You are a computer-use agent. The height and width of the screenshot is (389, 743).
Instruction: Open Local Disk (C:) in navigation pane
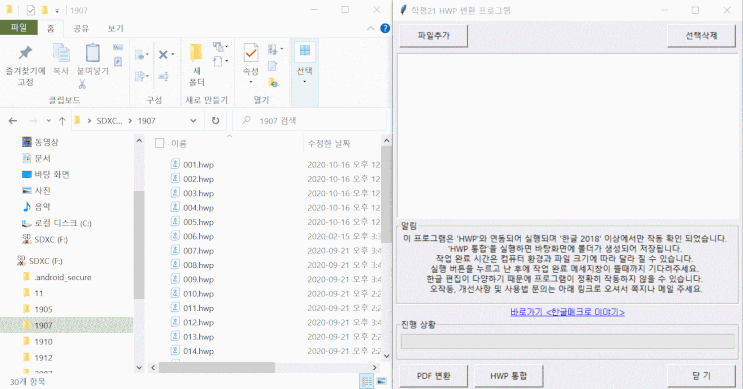pos(57,223)
